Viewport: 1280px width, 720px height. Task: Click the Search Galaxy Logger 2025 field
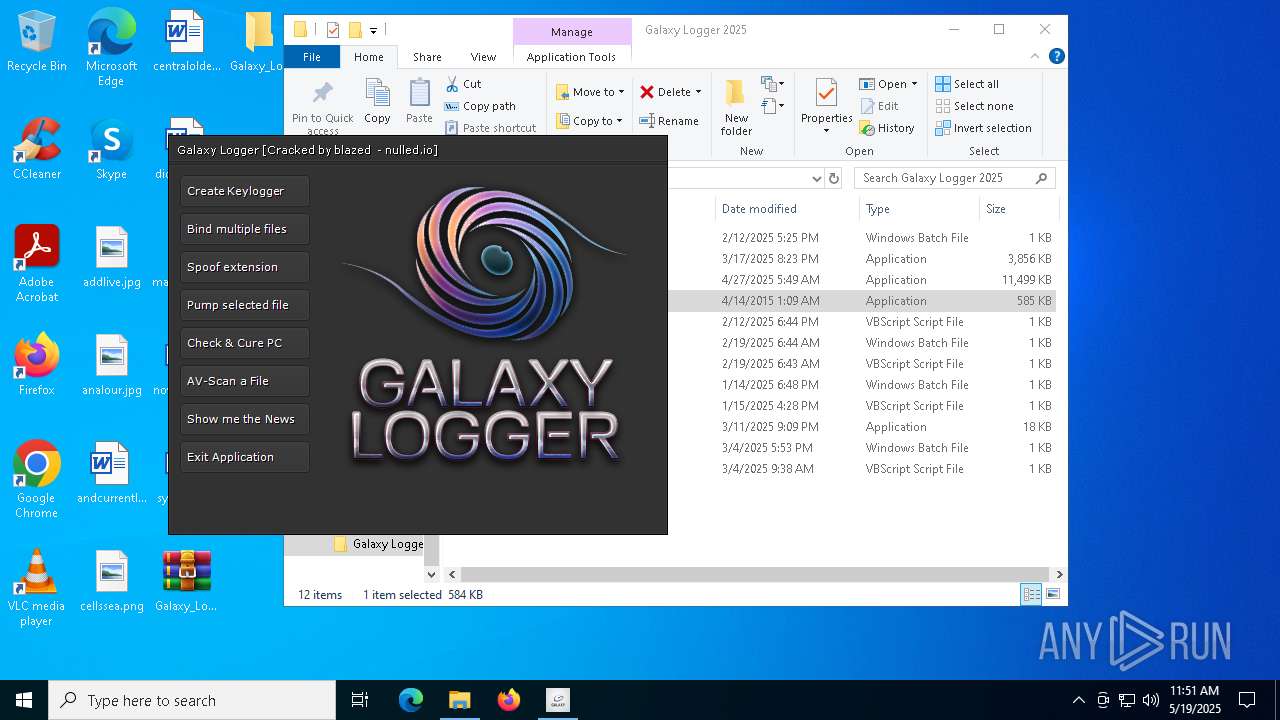coord(954,178)
